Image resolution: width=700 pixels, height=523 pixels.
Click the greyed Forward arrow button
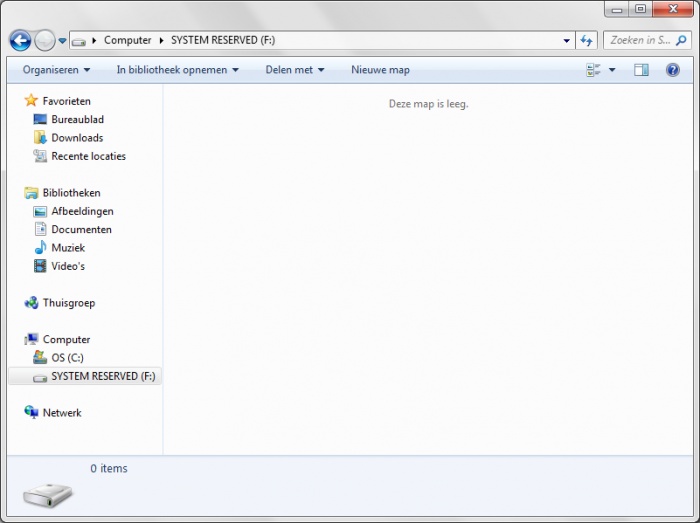tap(45, 41)
